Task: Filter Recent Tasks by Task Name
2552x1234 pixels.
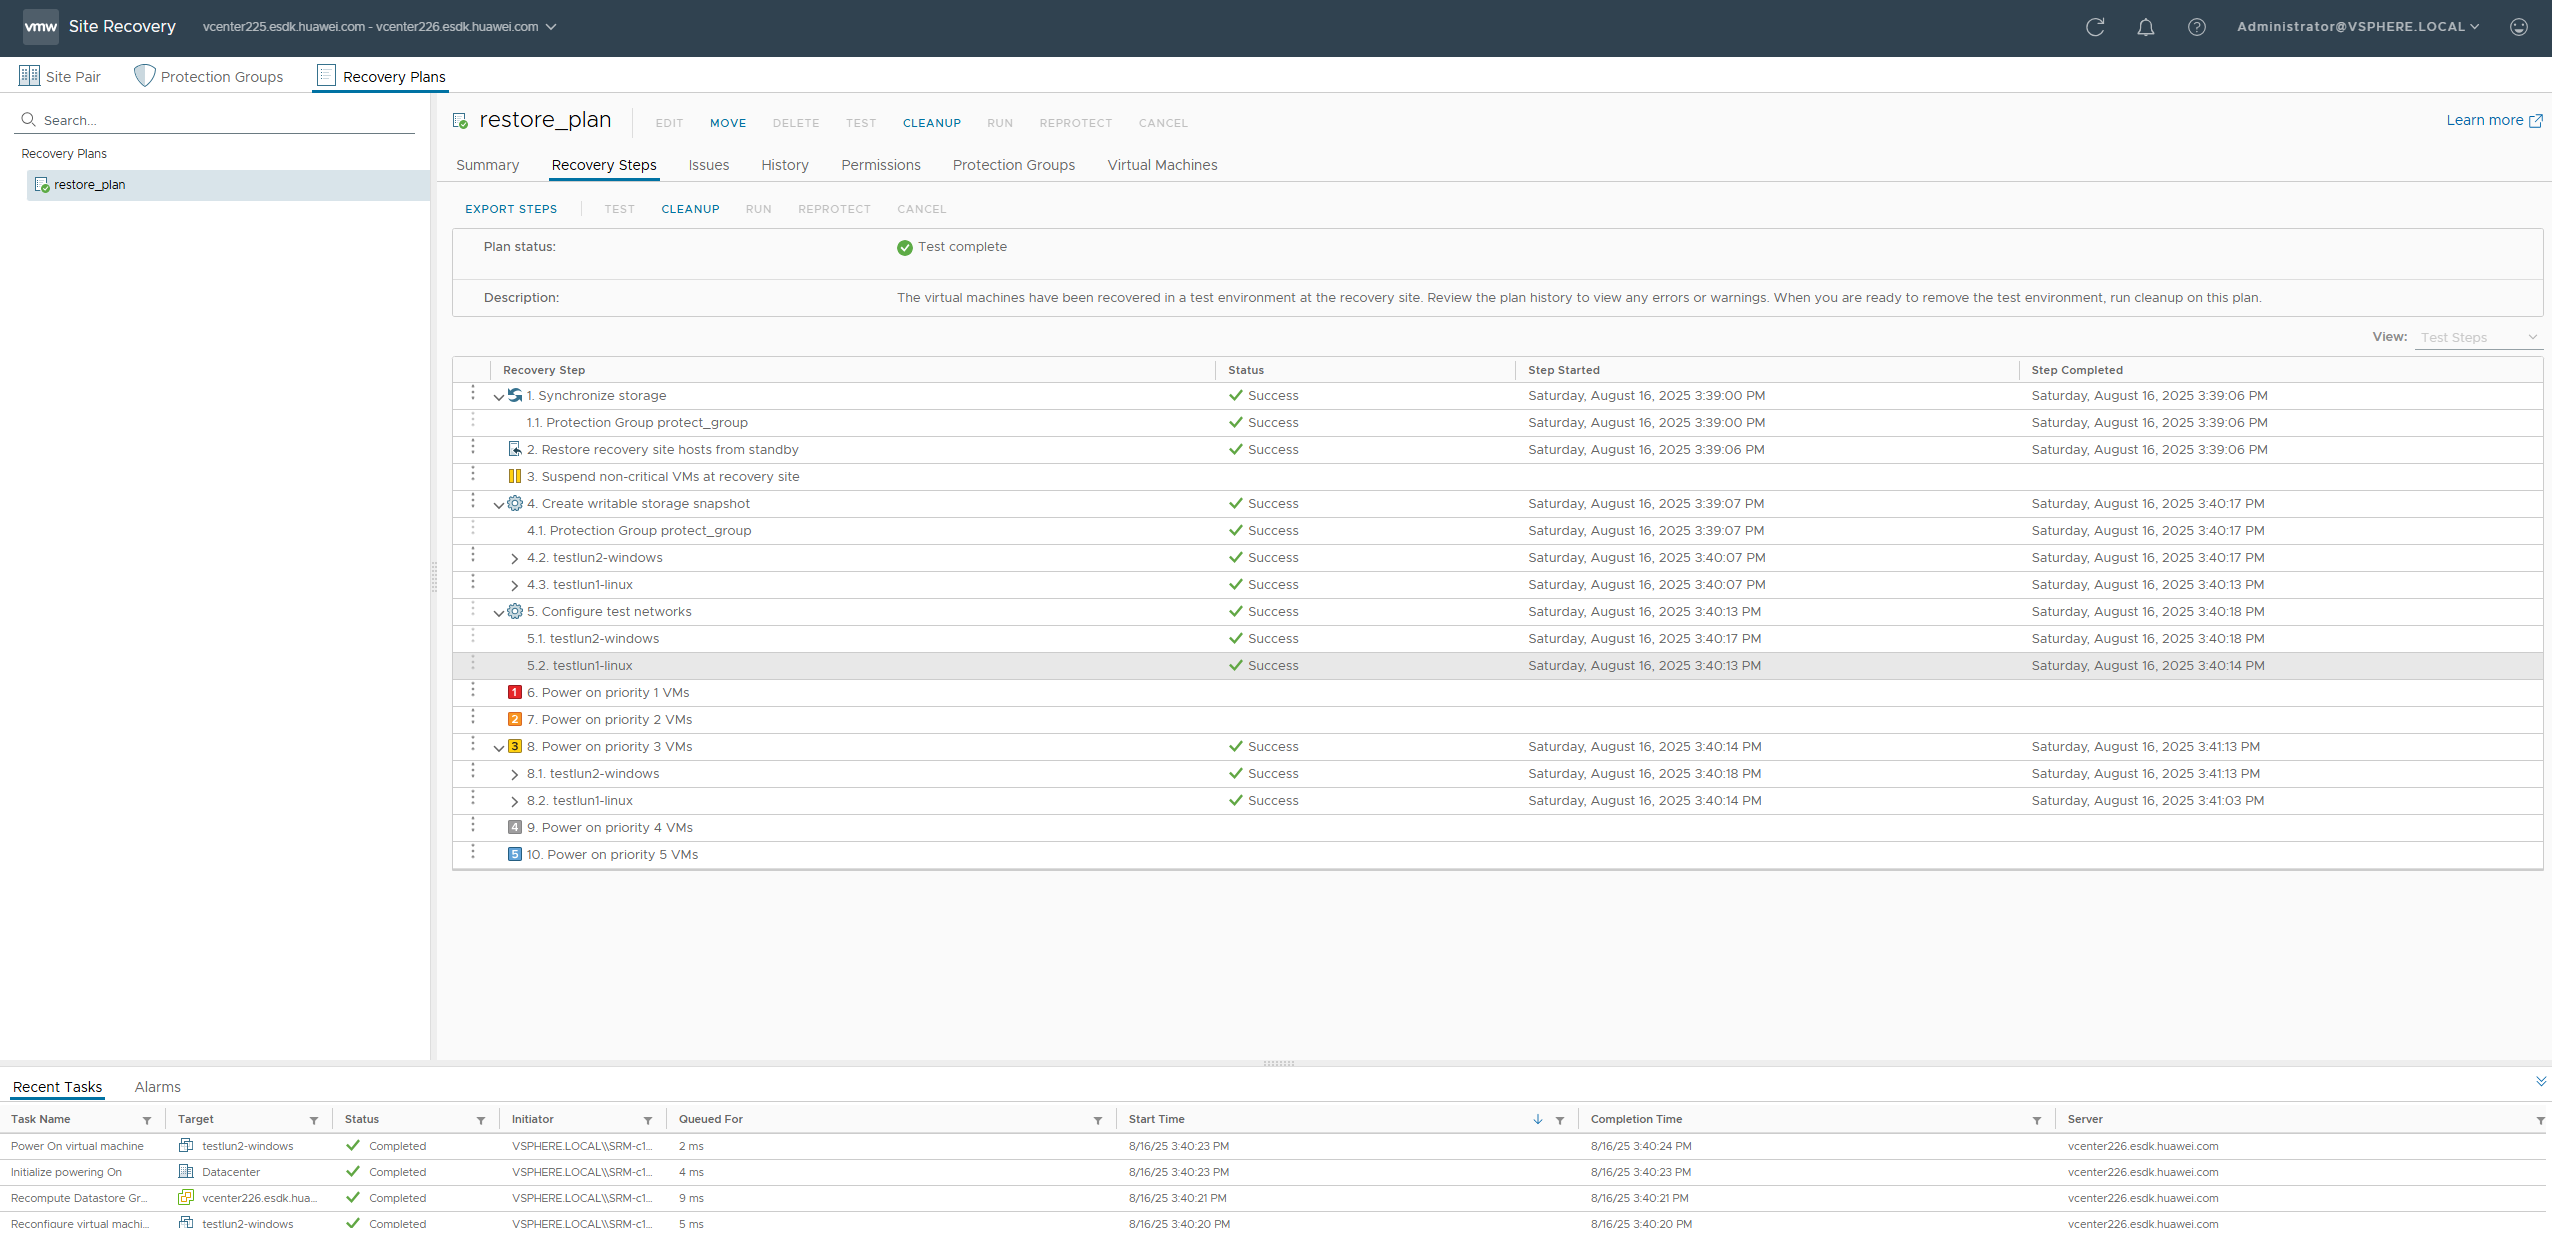Action: click(147, 1121)
